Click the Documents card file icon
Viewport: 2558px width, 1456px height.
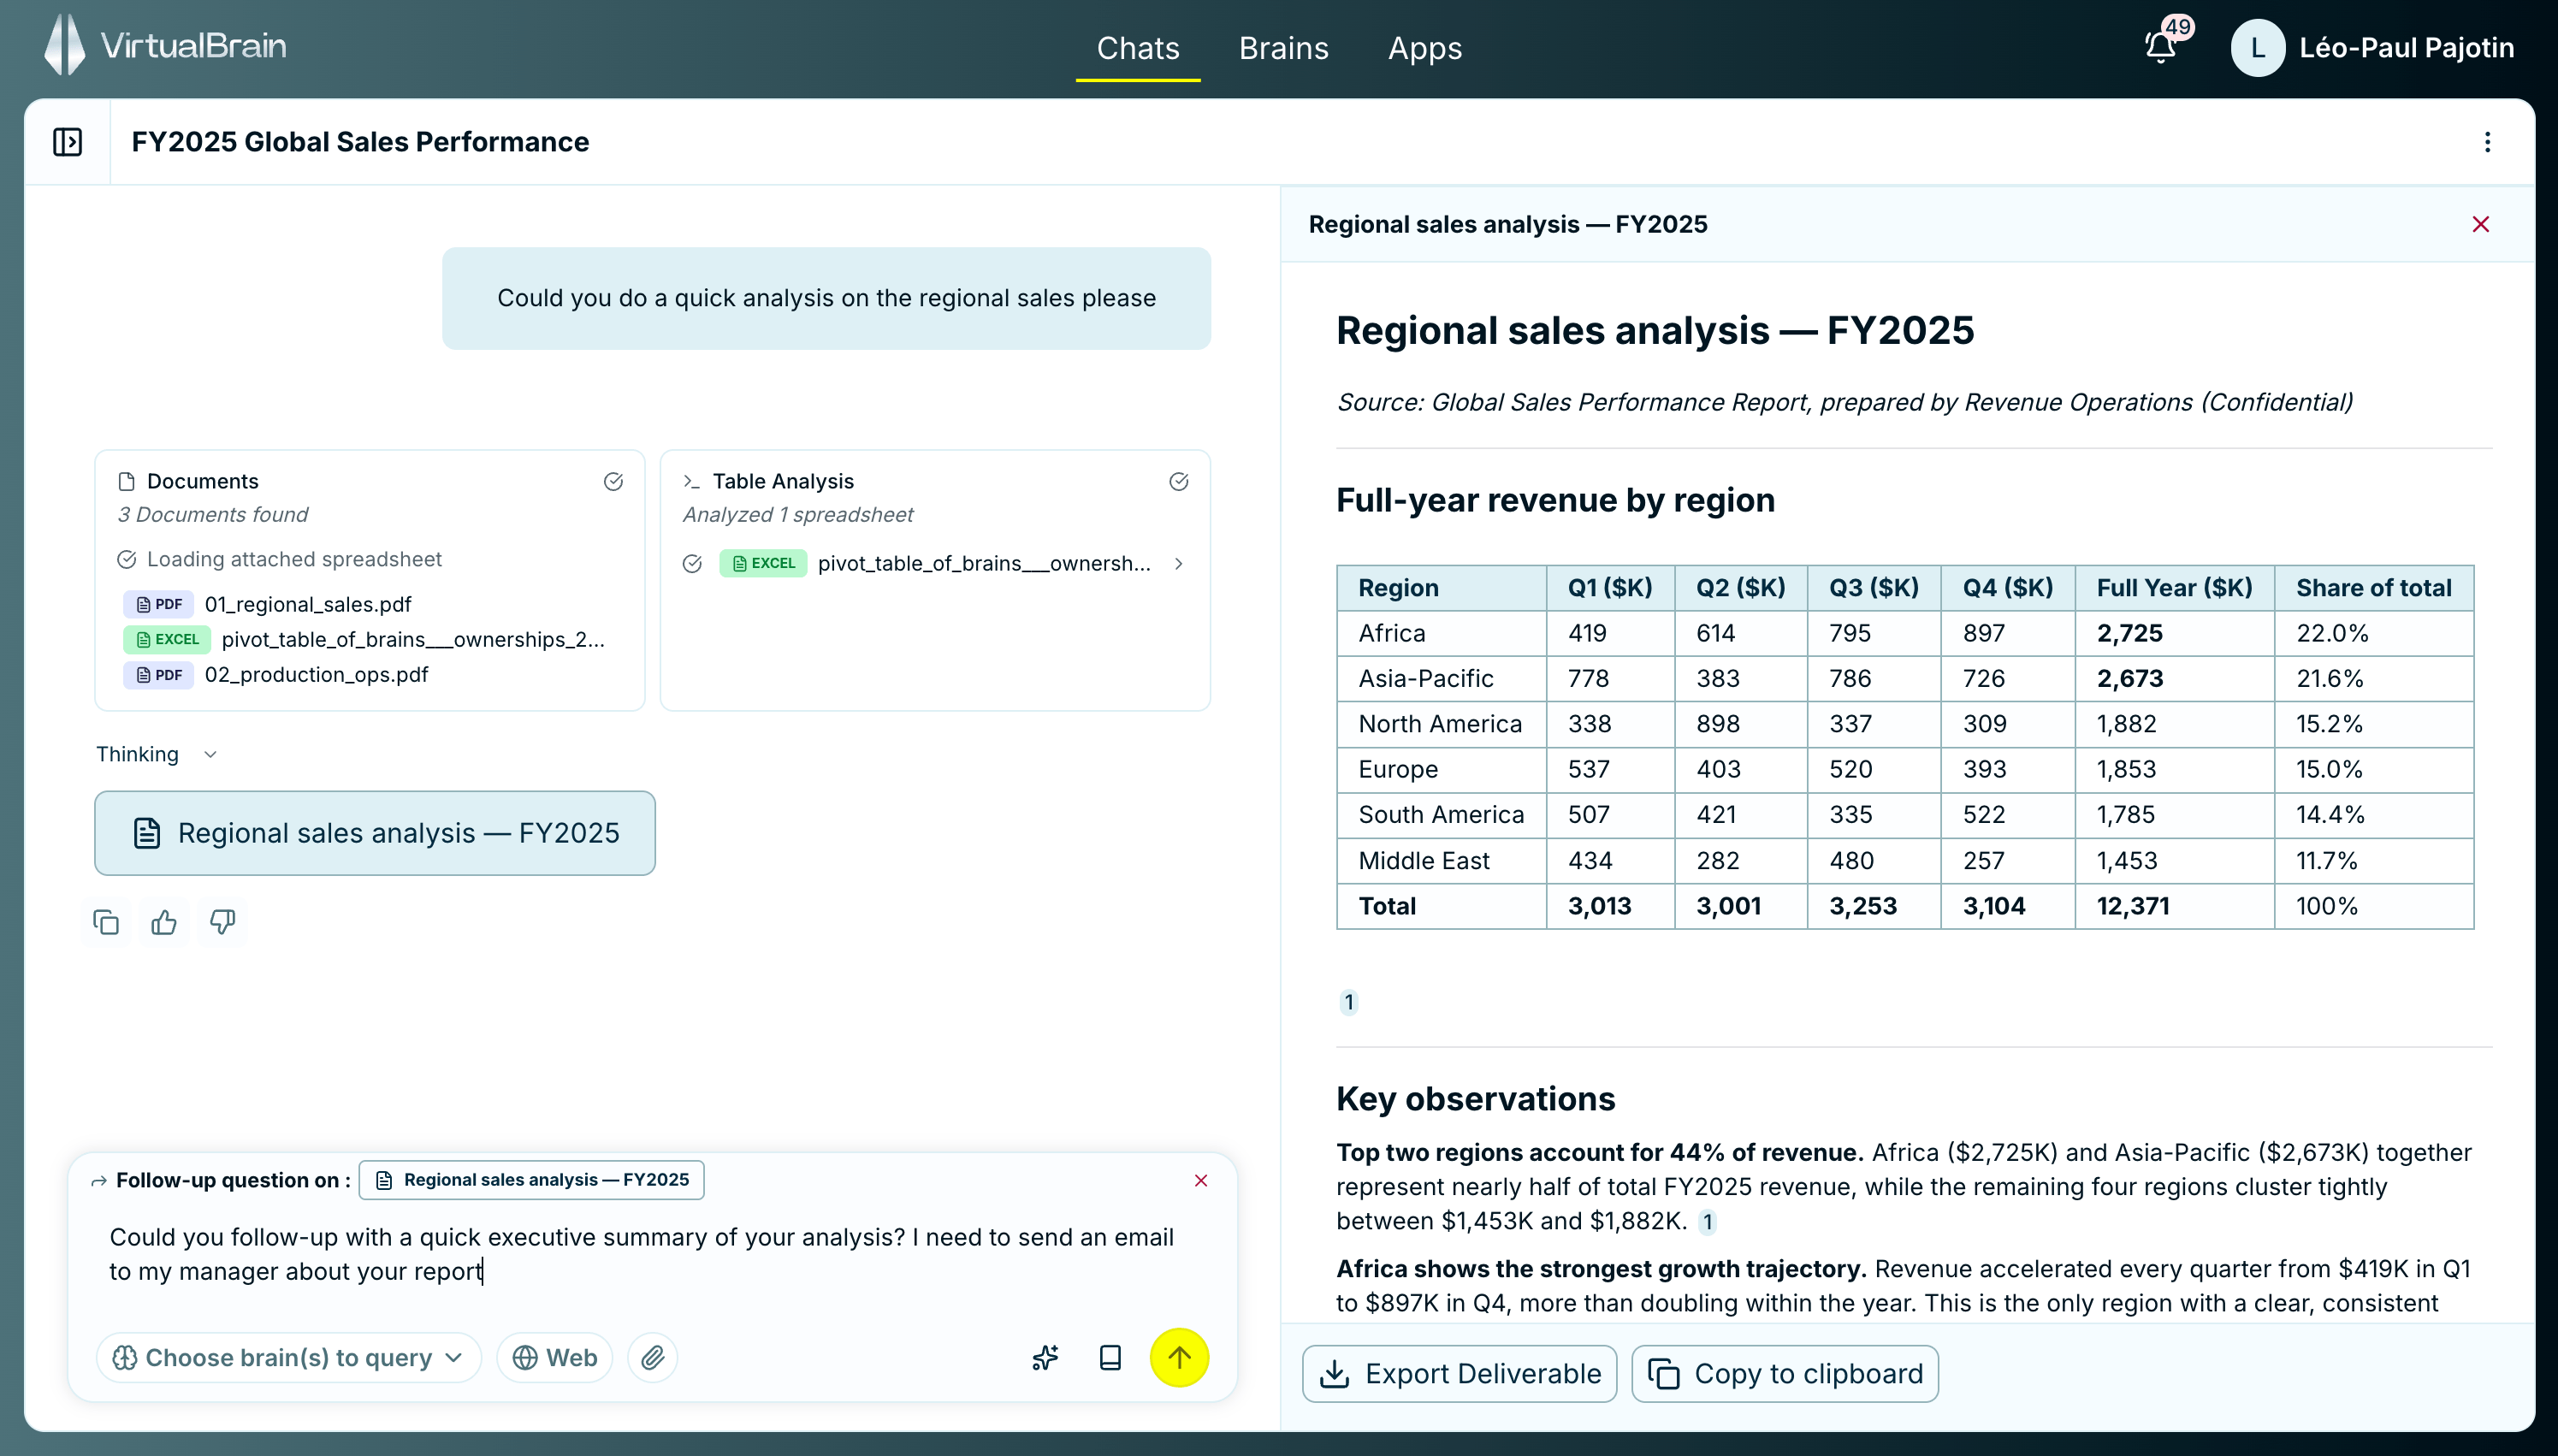[x=126, y=482]
